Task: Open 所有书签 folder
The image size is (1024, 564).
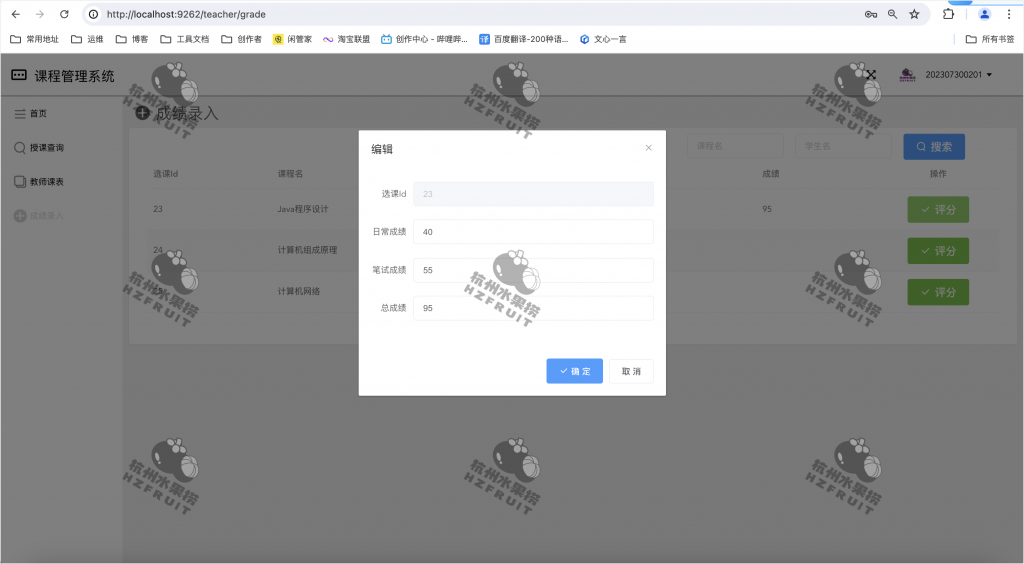Action: click(990, 39)
